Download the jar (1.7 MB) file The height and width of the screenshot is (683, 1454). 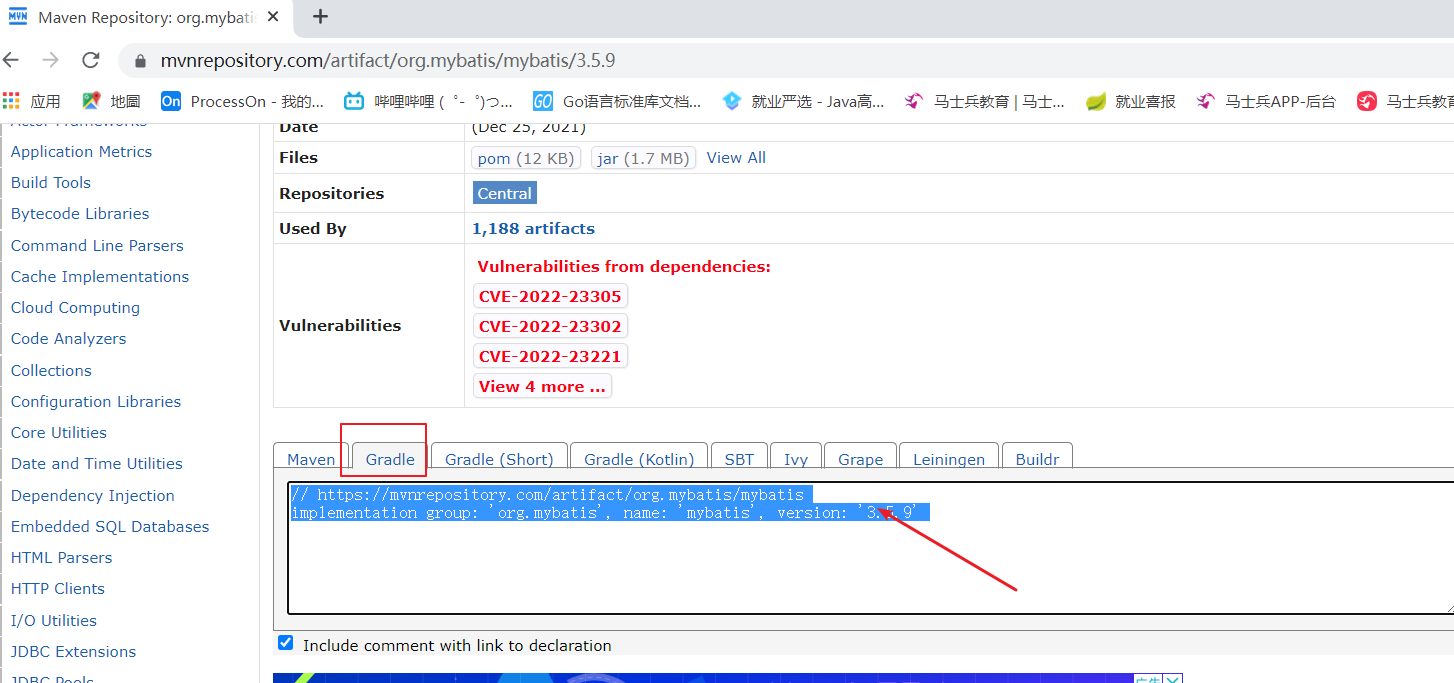[642, 158]
